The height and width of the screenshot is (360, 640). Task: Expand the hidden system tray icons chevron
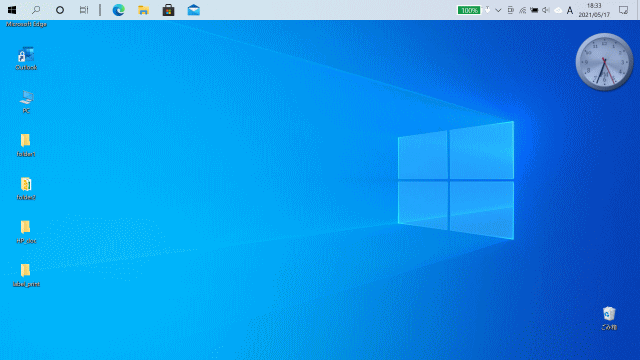pos(498,10)
